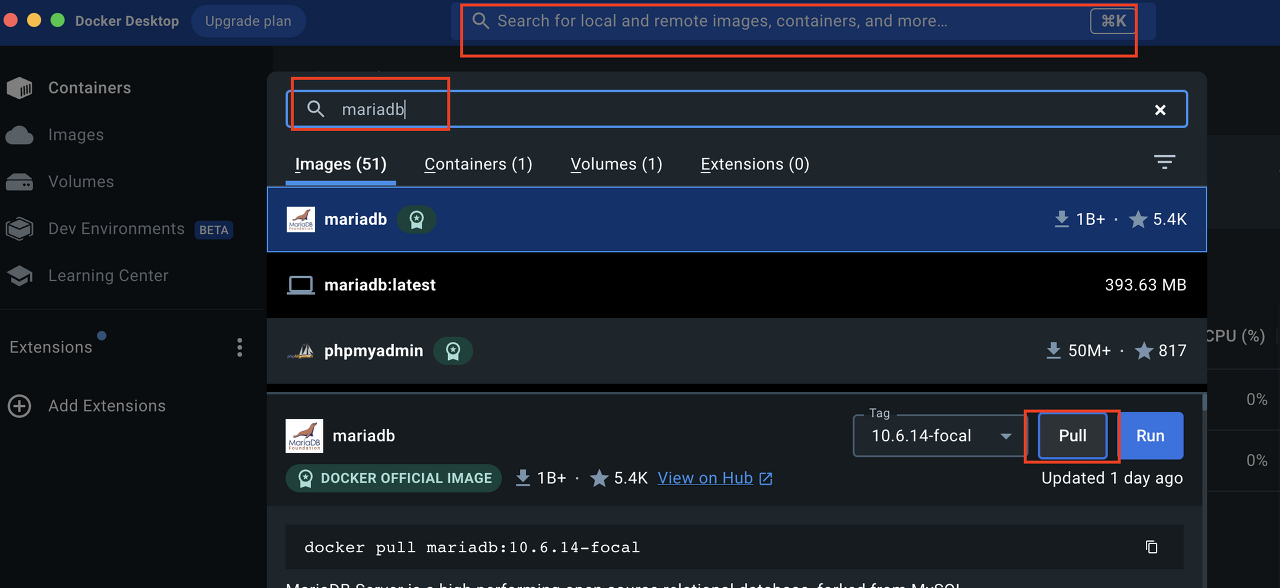This screenshot has height=588, width=1280.
Task: Click the magnifier icon in top search bar
Action: pyautogui.click(x=480, y=21)
